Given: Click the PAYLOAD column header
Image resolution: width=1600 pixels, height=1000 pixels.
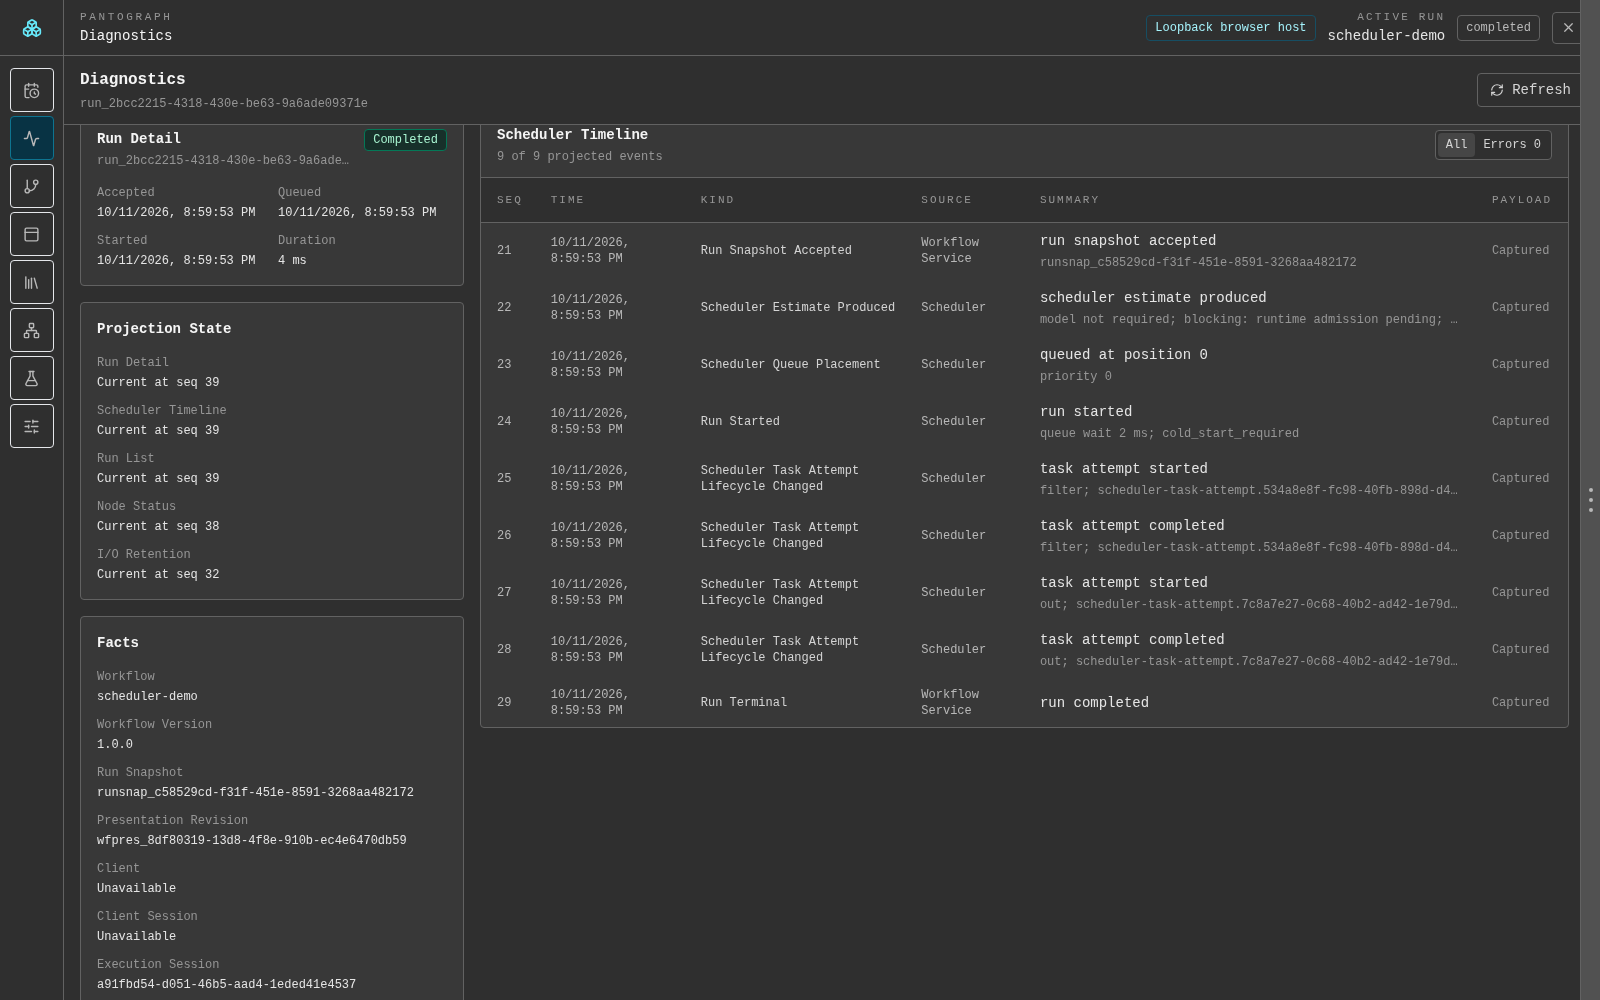Looking at the screenshot, I should [x=1521, y=200].
